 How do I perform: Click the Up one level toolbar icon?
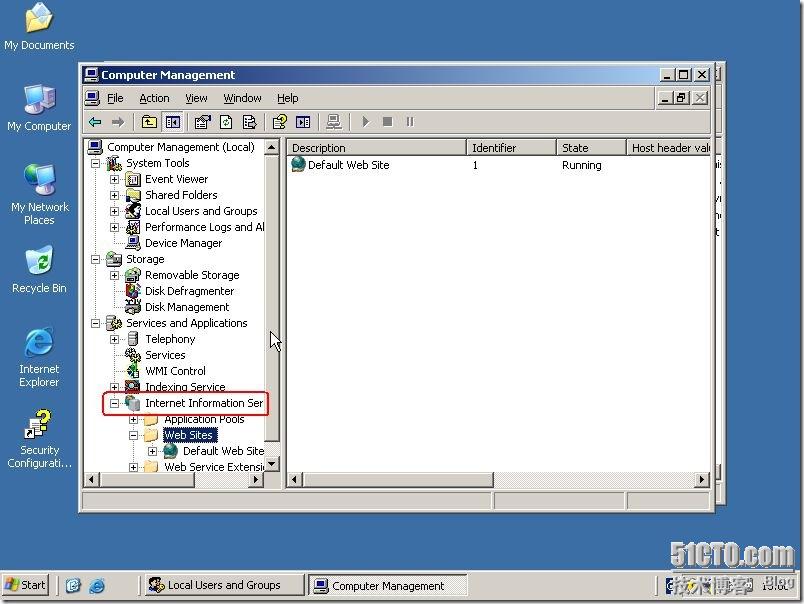click(149, 122)
